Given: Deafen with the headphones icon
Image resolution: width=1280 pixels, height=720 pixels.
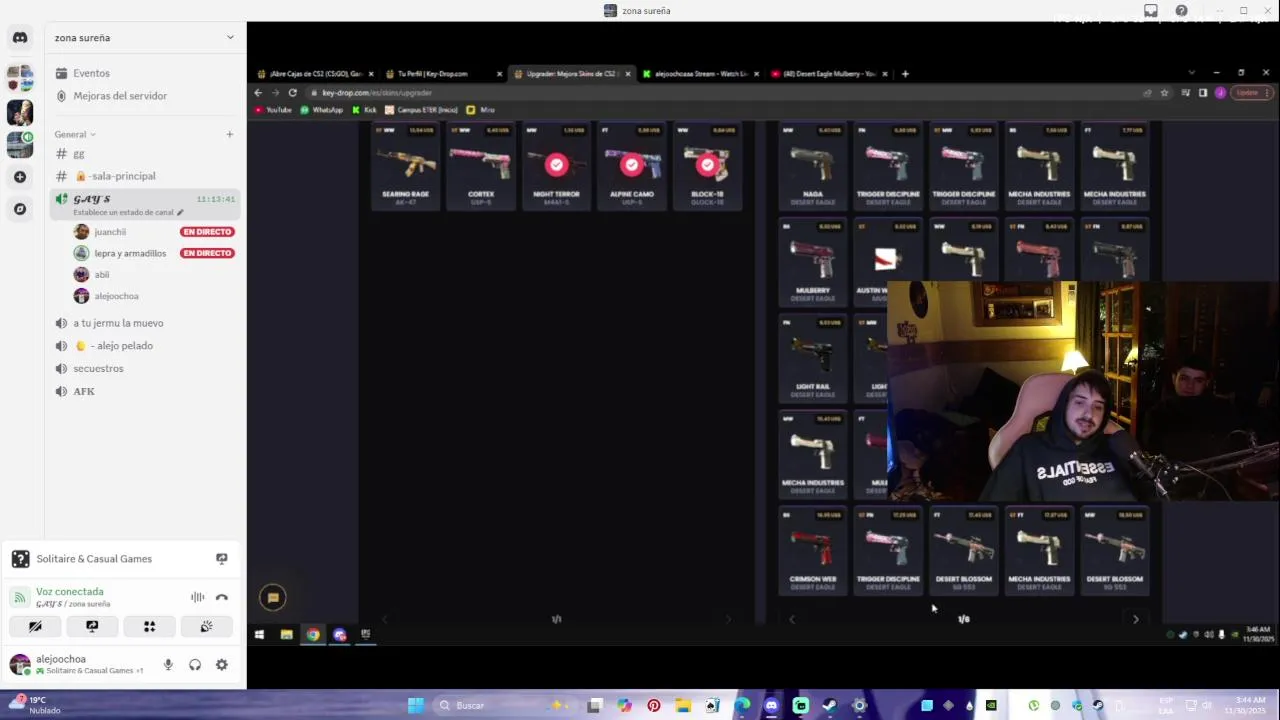Looking at the screenshot, I should 195,665.
